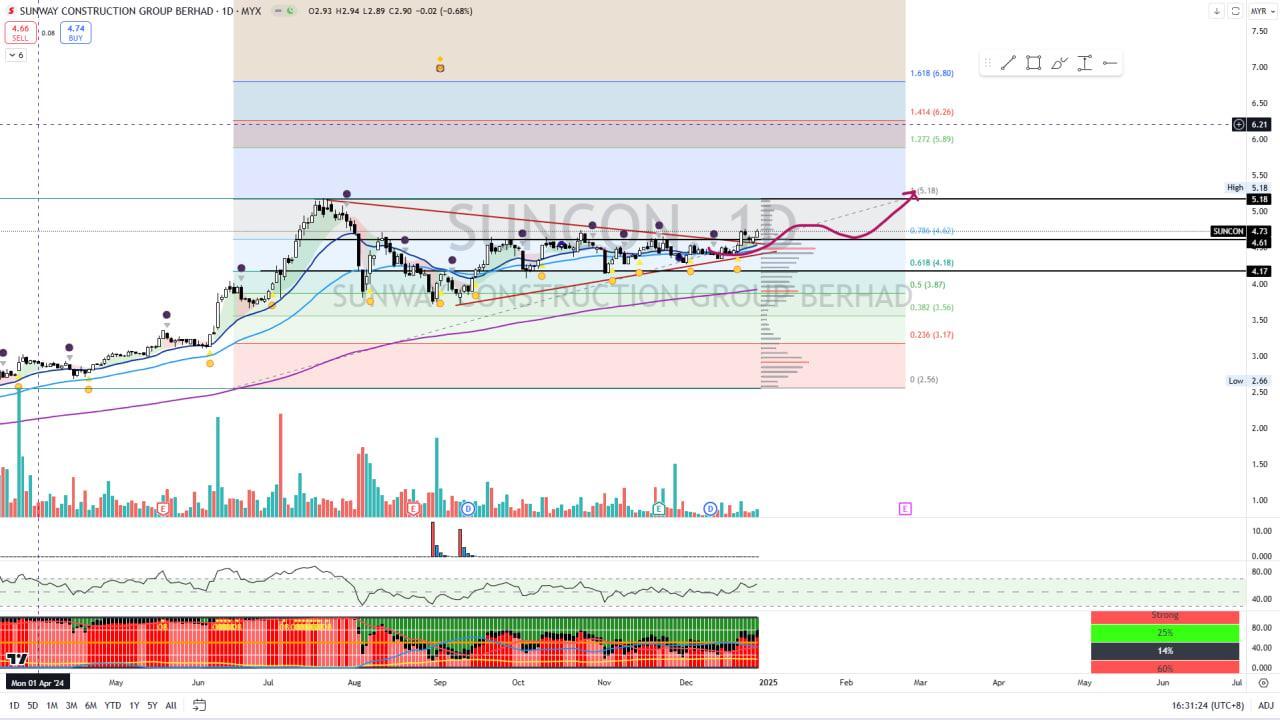
Task: Click the BUY 4.74 button
Action: tap(75, 33)
